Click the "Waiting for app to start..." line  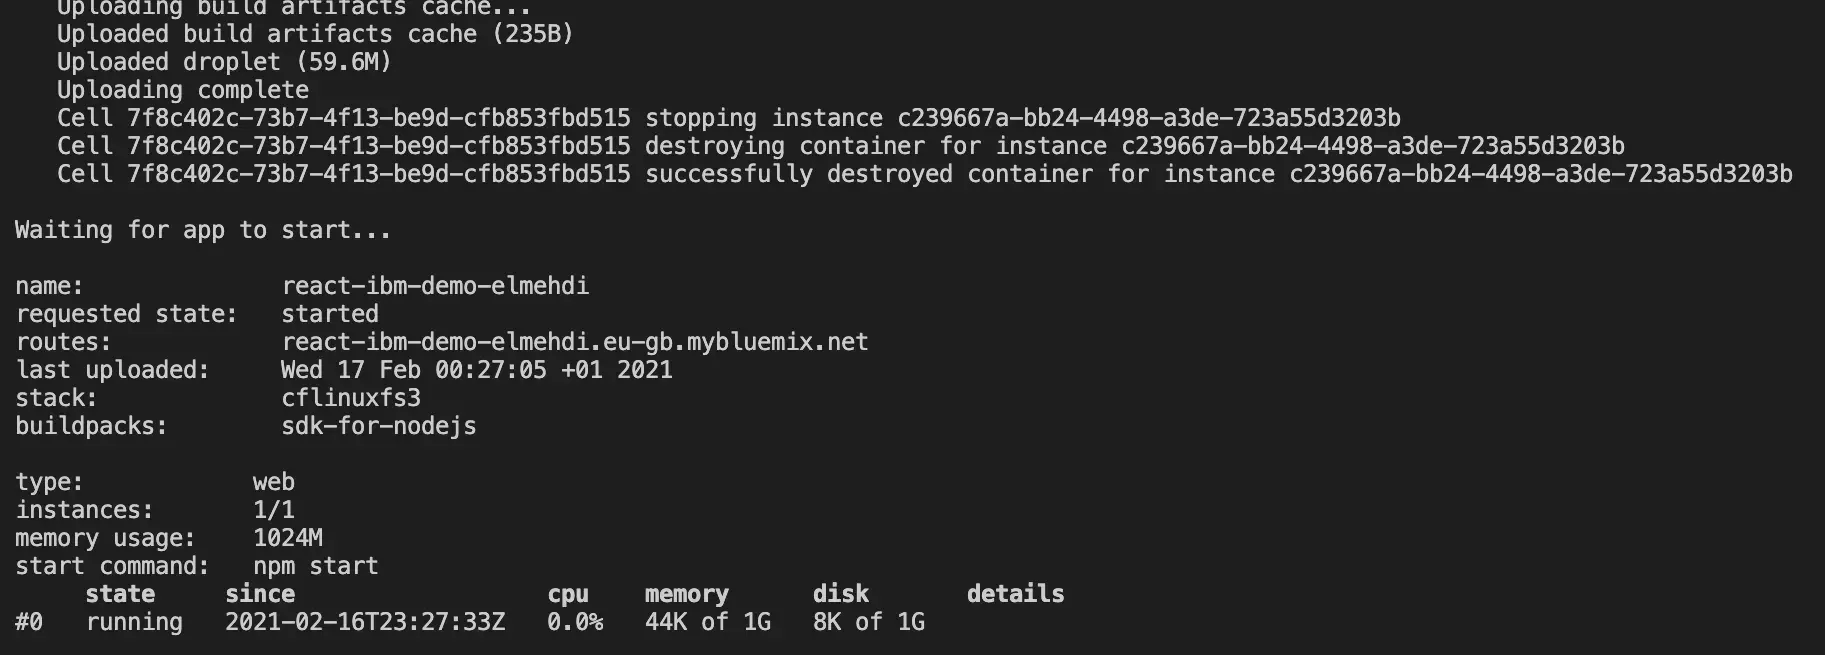click(203, 230)
